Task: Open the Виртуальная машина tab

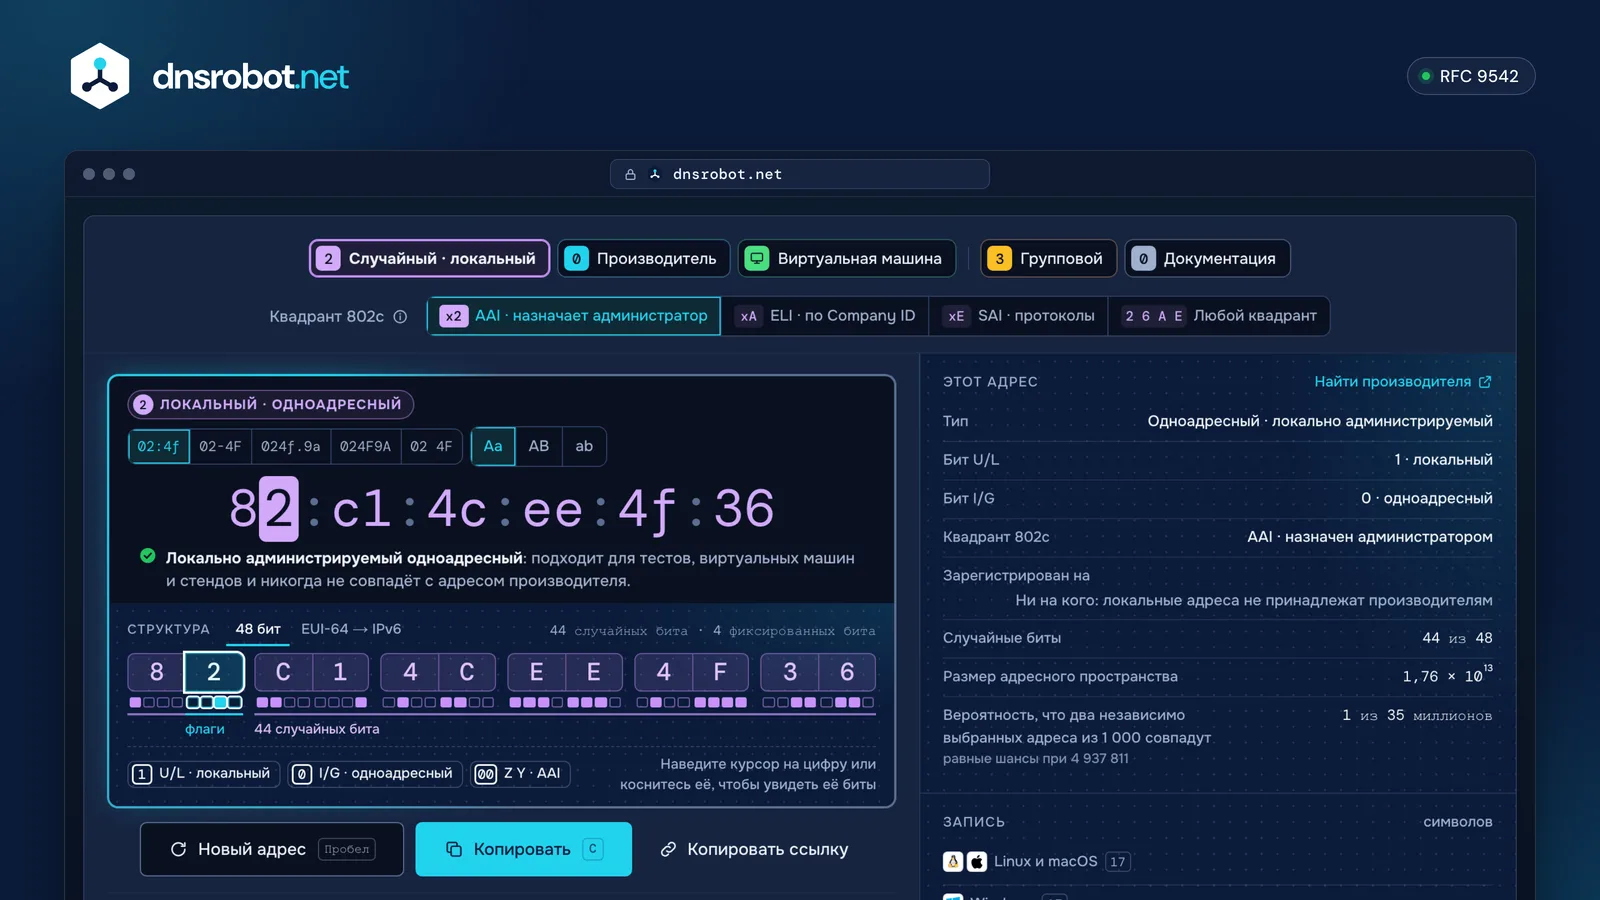Action: point(847,258)
